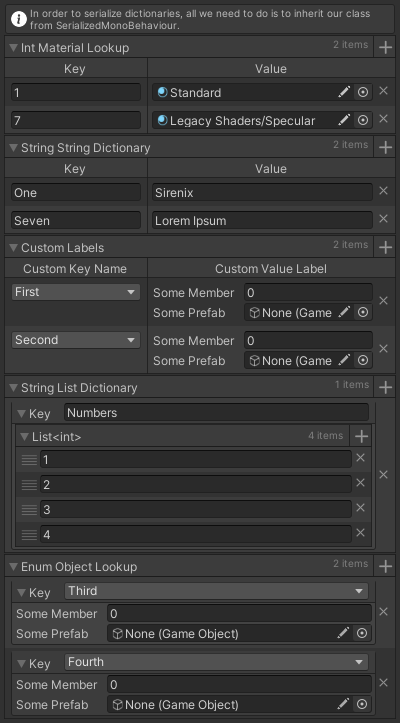Open object picker for Legacy Shaders/Specular
Viewport: 400px width, 723px height.
(x=363, y=120)
